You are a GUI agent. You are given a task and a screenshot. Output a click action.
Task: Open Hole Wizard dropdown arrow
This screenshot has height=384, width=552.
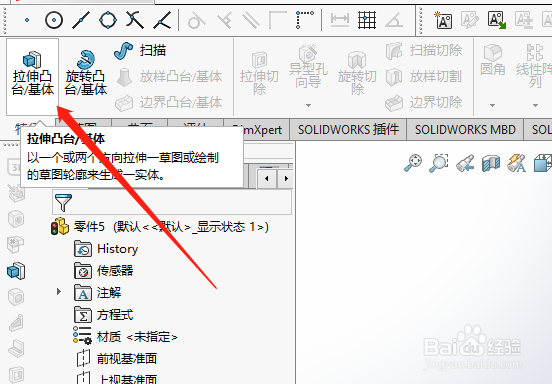308,105
